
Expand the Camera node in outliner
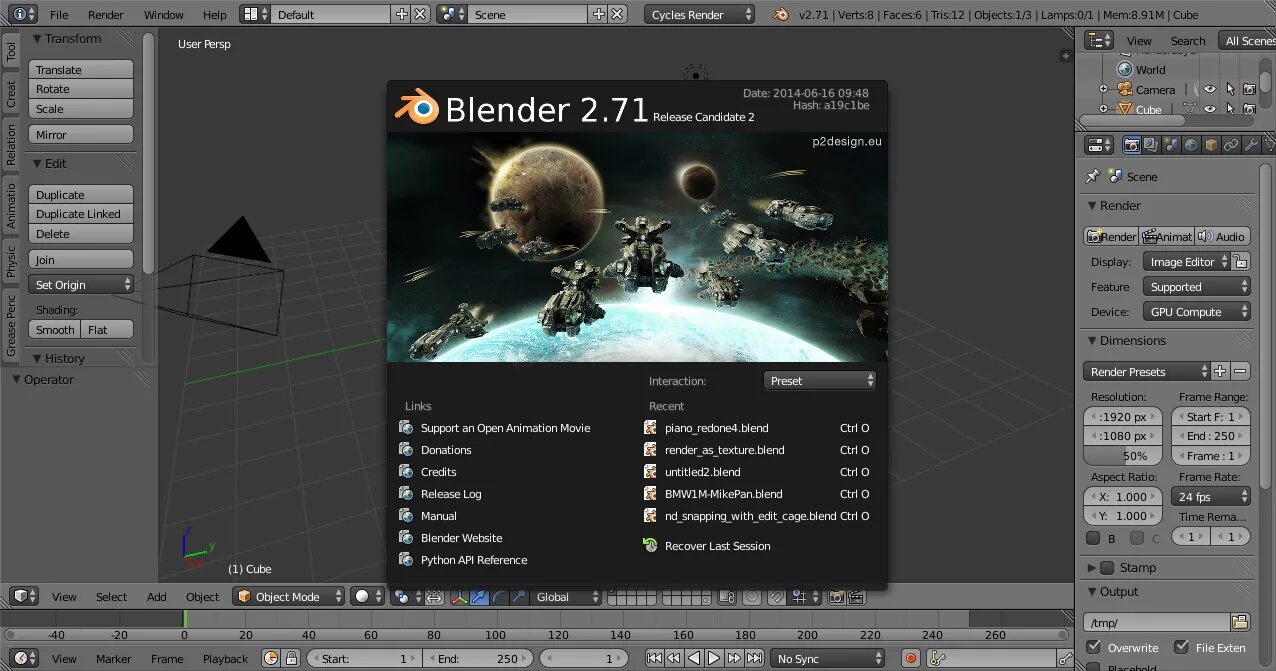[1103, 89]
